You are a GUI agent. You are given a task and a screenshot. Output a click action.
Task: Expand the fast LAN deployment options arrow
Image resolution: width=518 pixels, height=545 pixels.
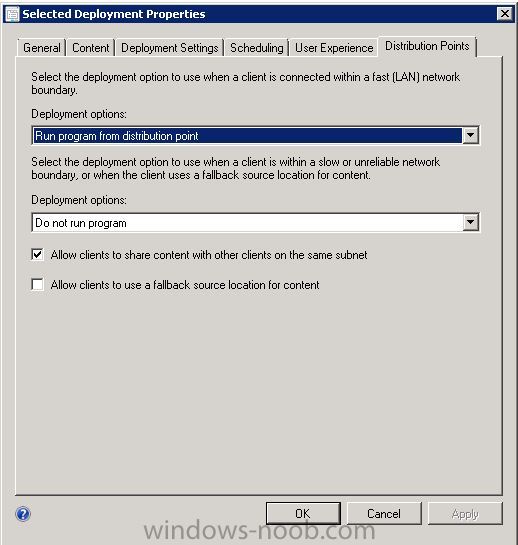pos(470,135)
